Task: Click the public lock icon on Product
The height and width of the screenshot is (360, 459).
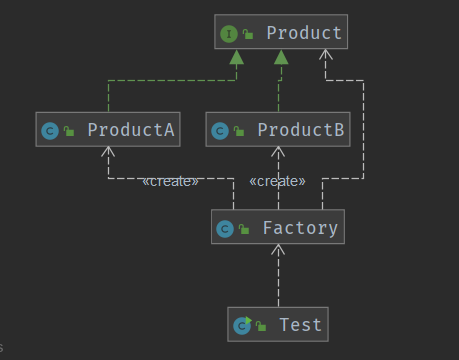Action: (248, 34)
